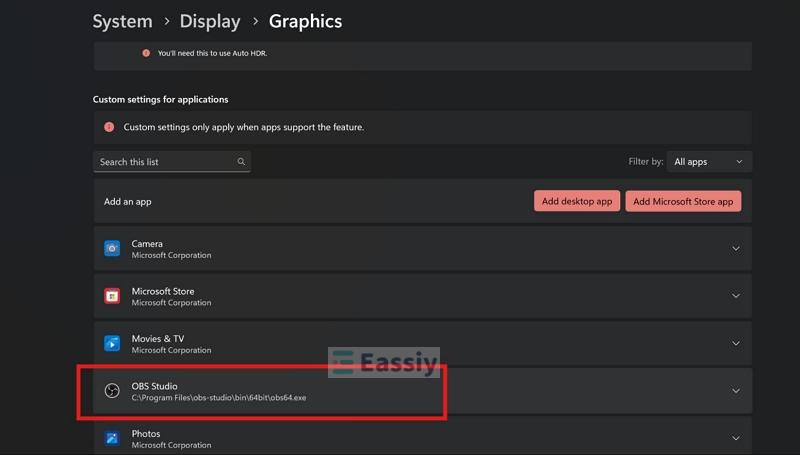Click the Microsoft Store label
Image resolution: width=800 pixels, height=455 pixels.
coord(163,291)
